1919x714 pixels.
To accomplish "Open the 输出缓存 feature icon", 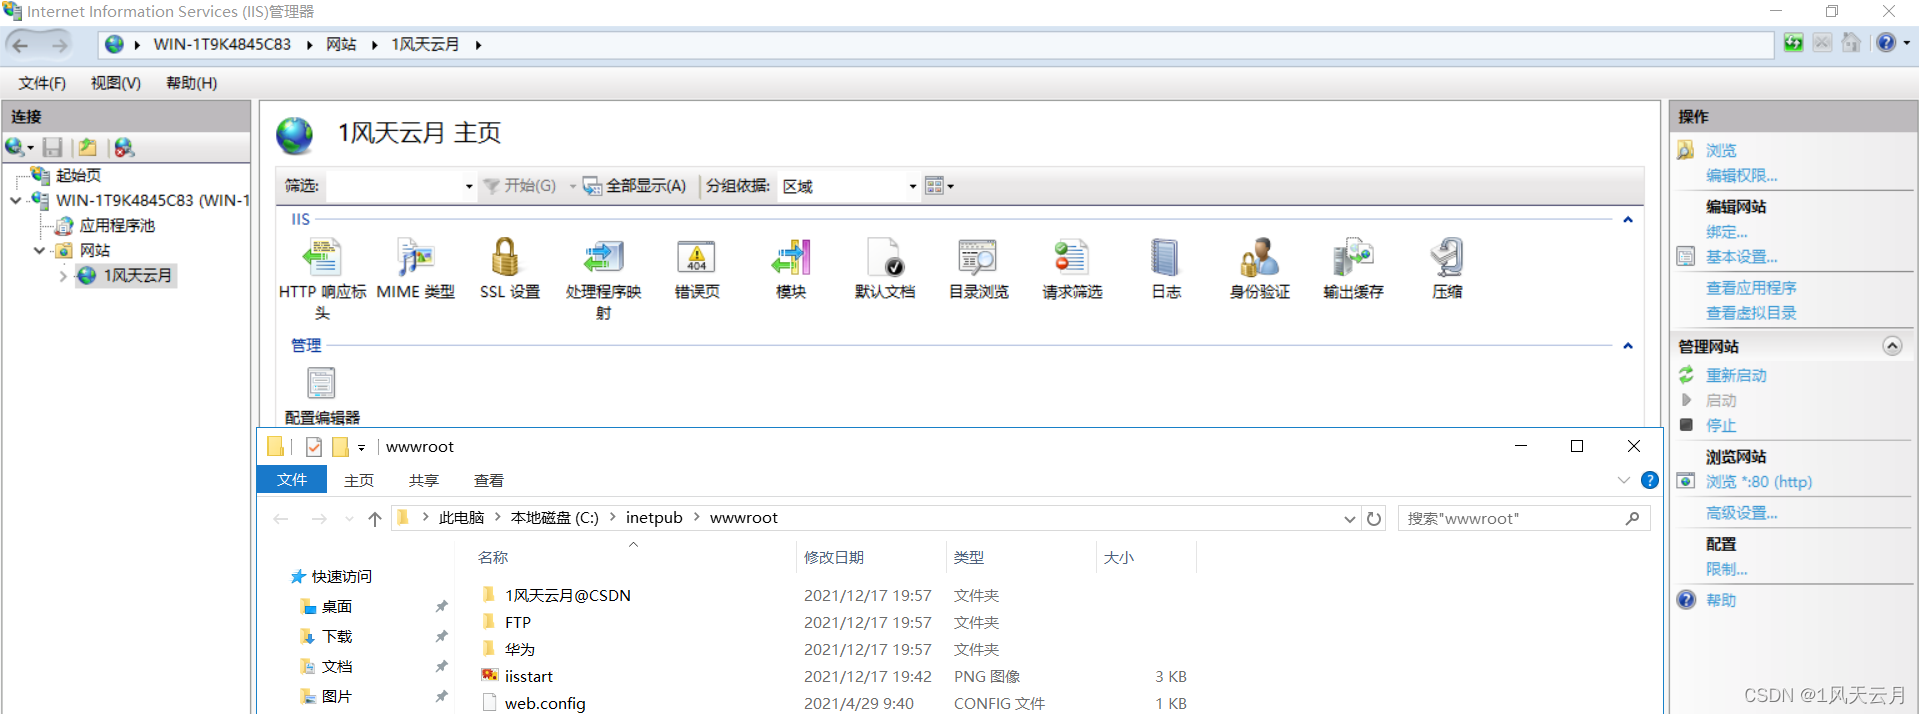I will [1353, 258].
